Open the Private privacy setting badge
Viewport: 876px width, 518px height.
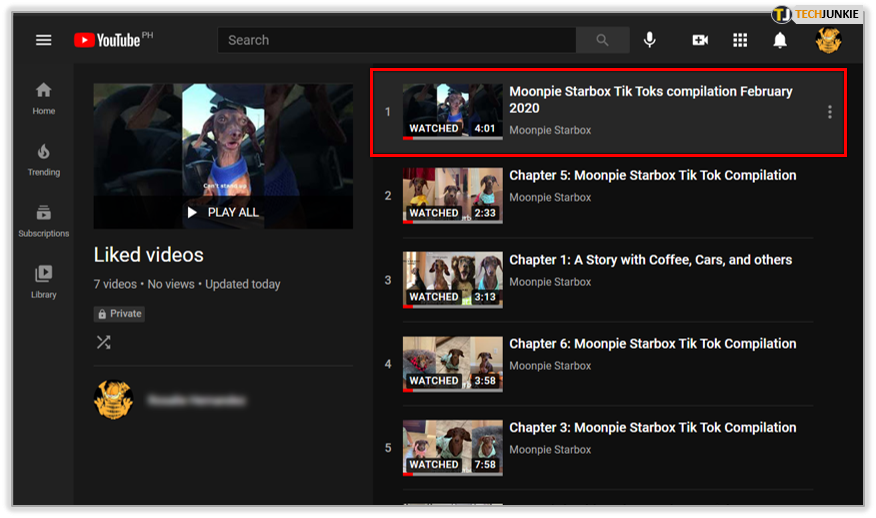(x=119, y=314)
